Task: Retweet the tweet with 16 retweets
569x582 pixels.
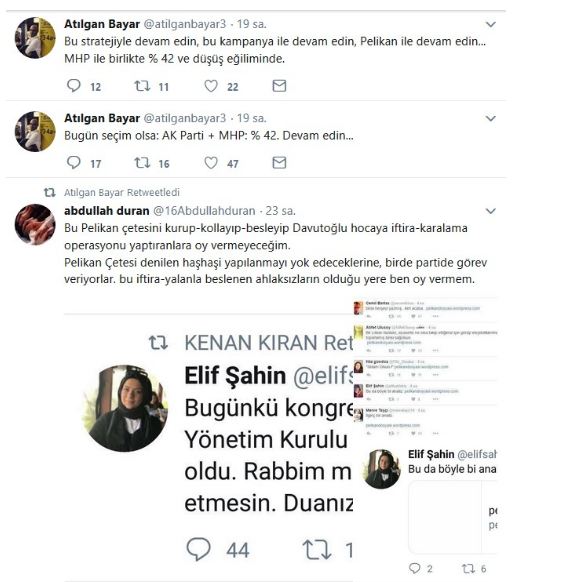Action: [142, 163]
